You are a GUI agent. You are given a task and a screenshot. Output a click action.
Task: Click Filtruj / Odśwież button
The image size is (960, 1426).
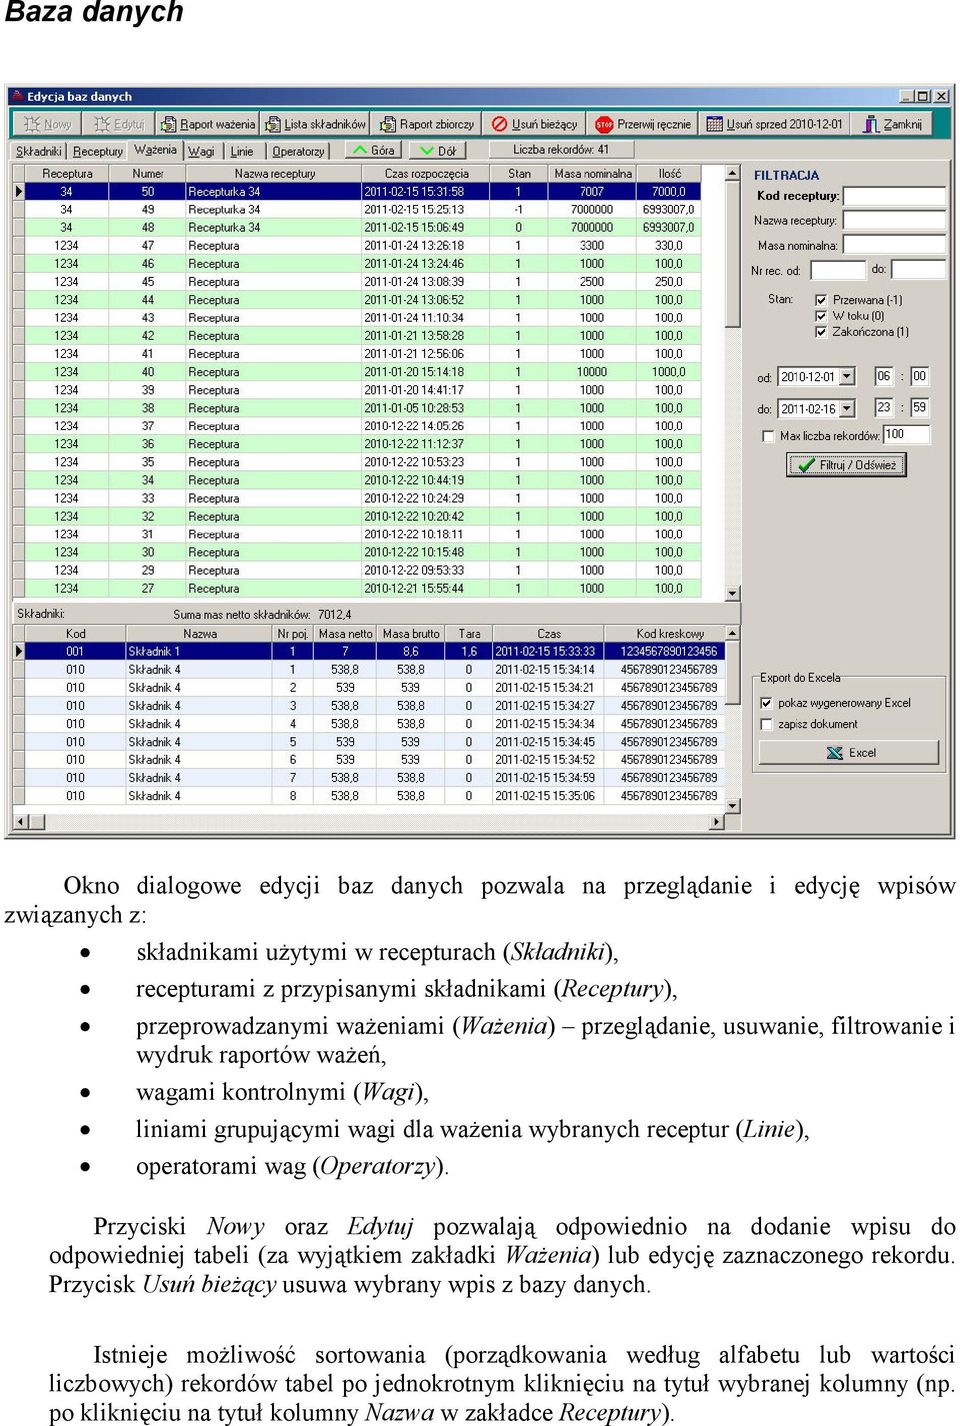[847, 465]
